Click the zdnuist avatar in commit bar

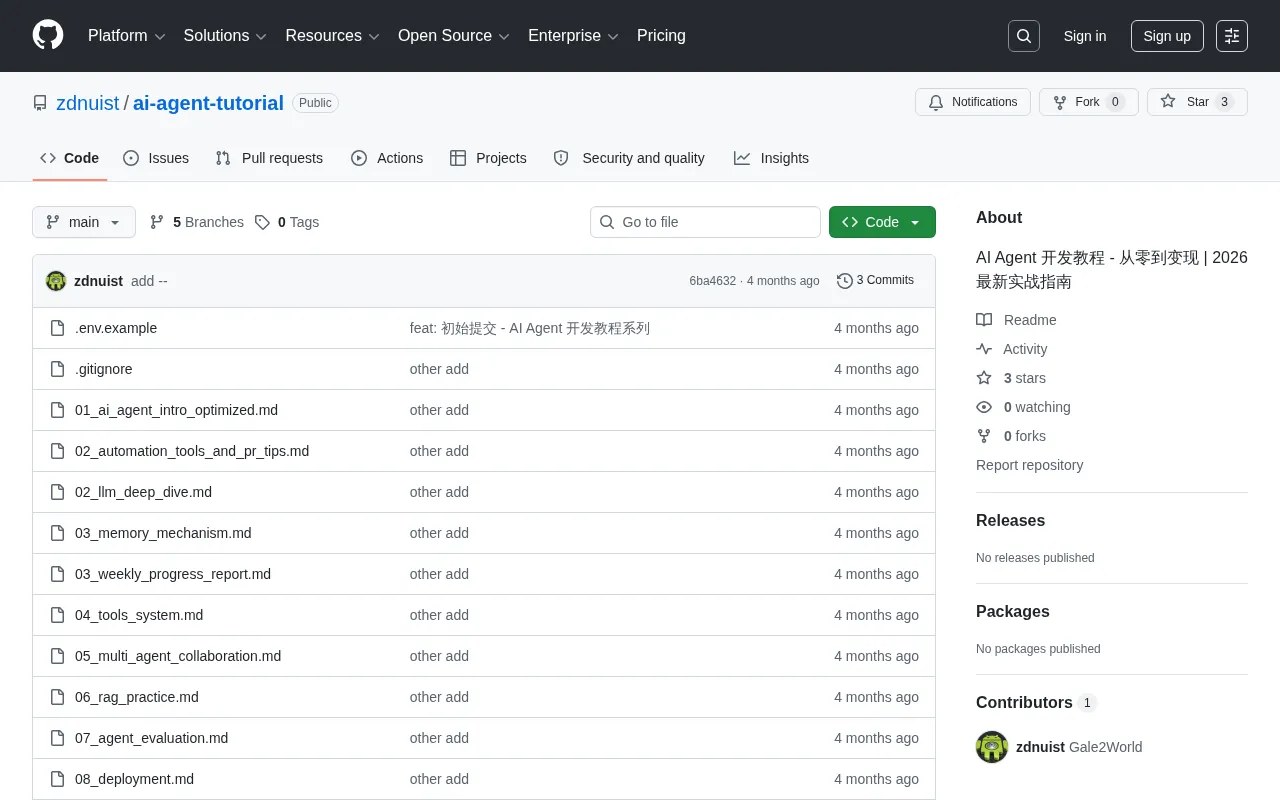[56, 281]
